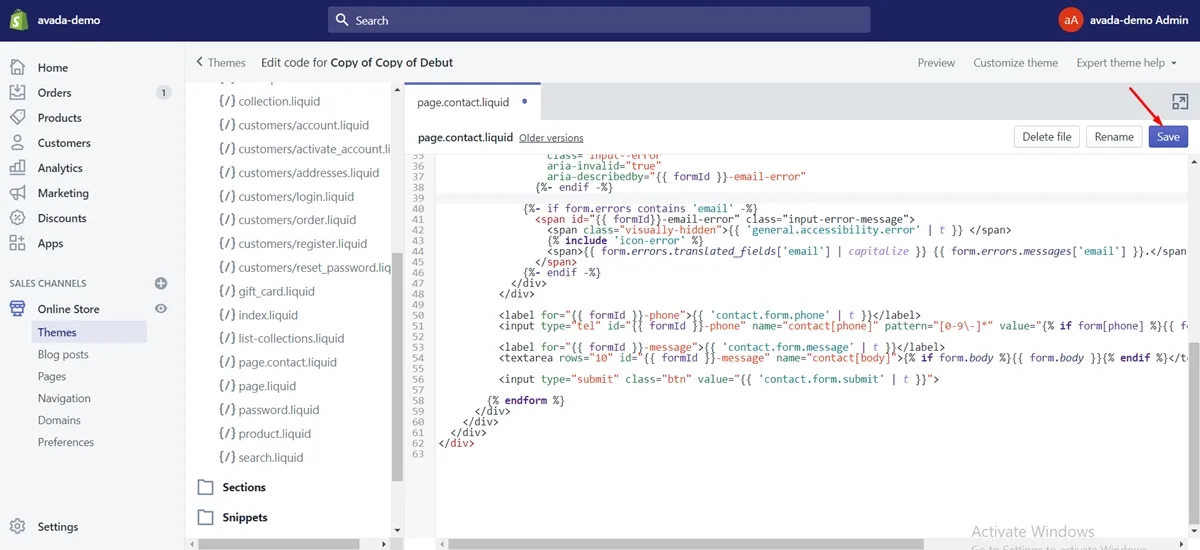Open page.contact.liquid in file list

[288, 363]
